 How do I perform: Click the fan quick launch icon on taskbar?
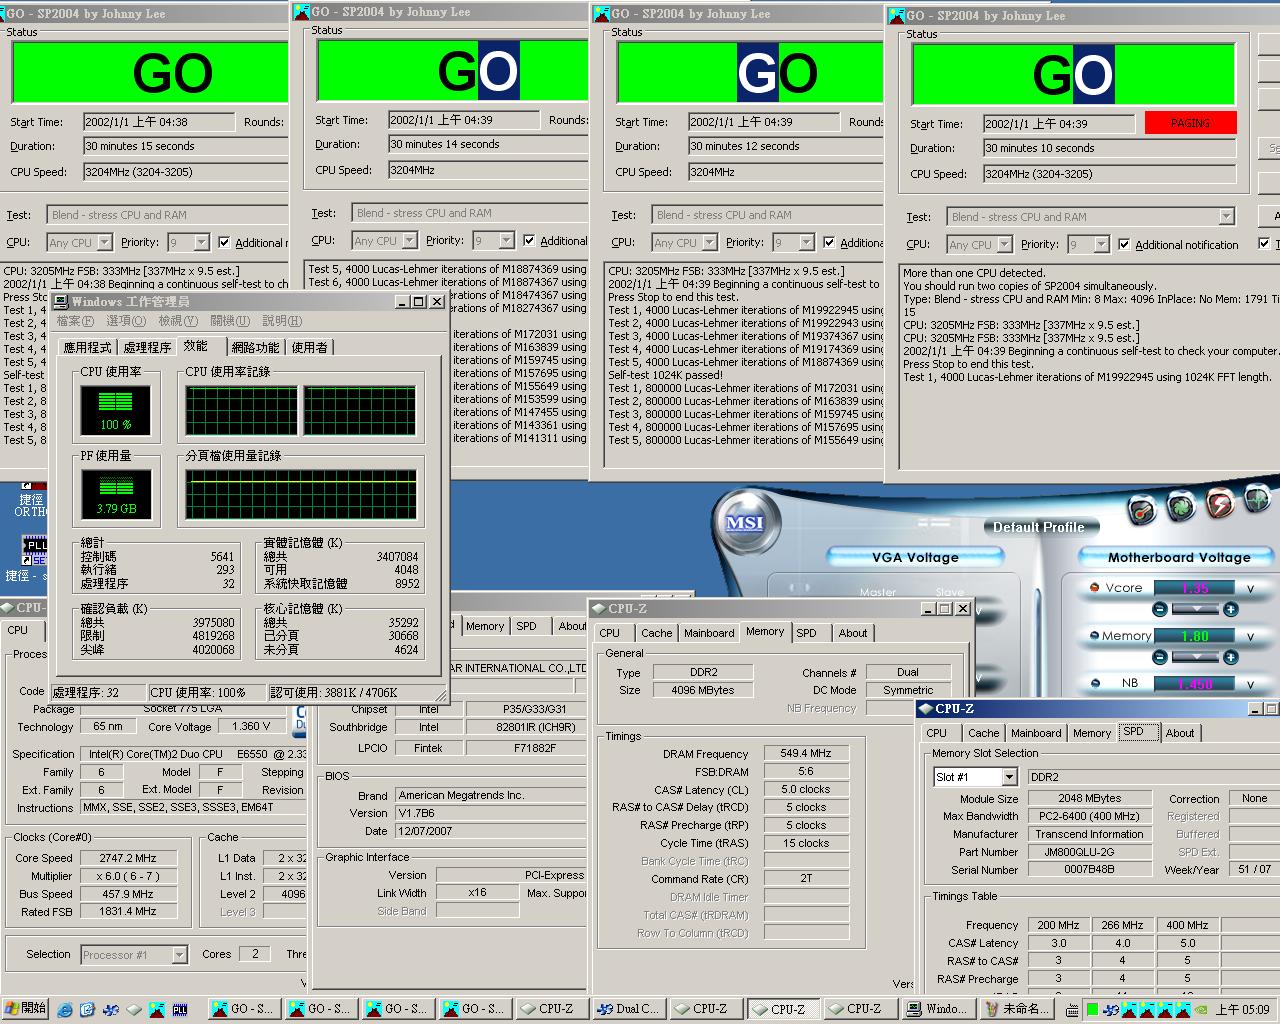[x=110, y=1009]
